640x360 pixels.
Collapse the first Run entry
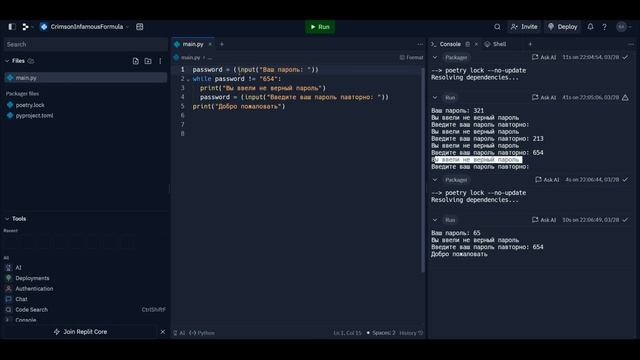(x=435, y=98)
